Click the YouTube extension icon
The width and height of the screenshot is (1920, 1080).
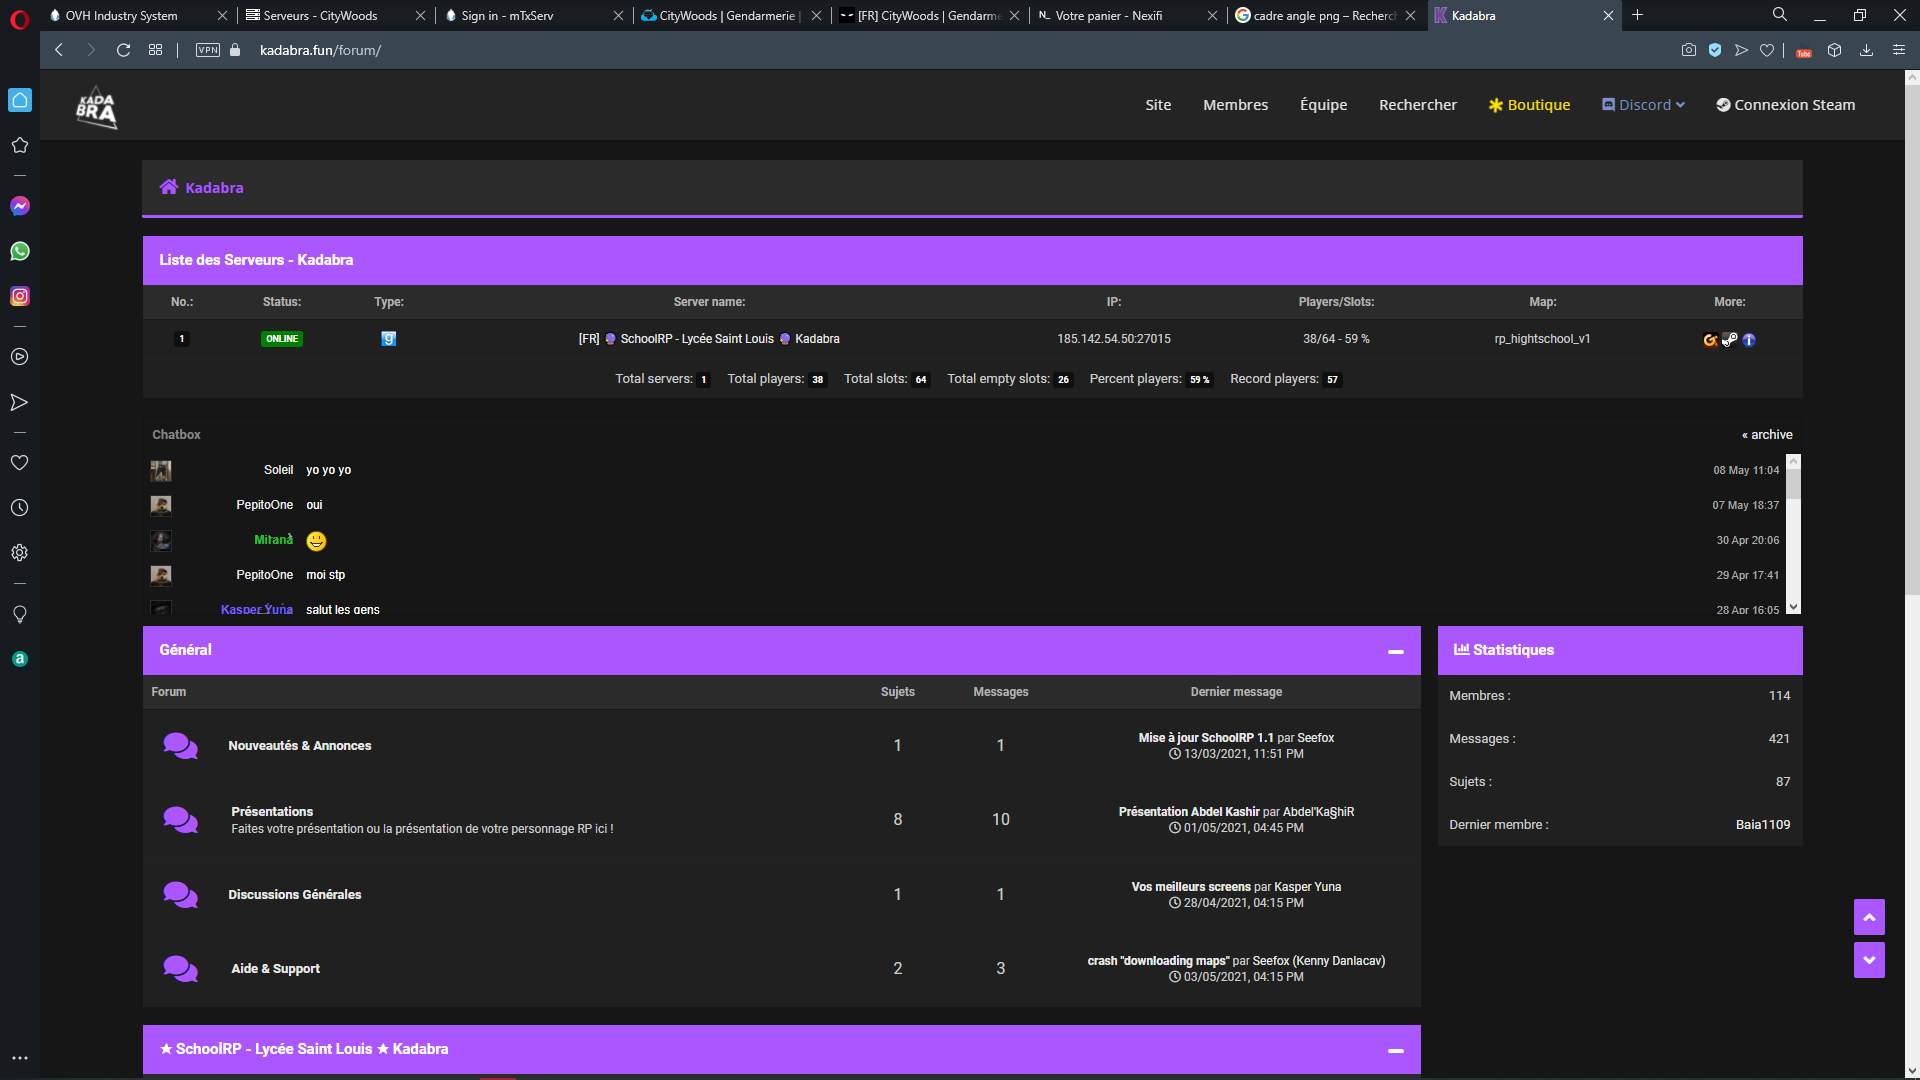[x=1804, y=52]
